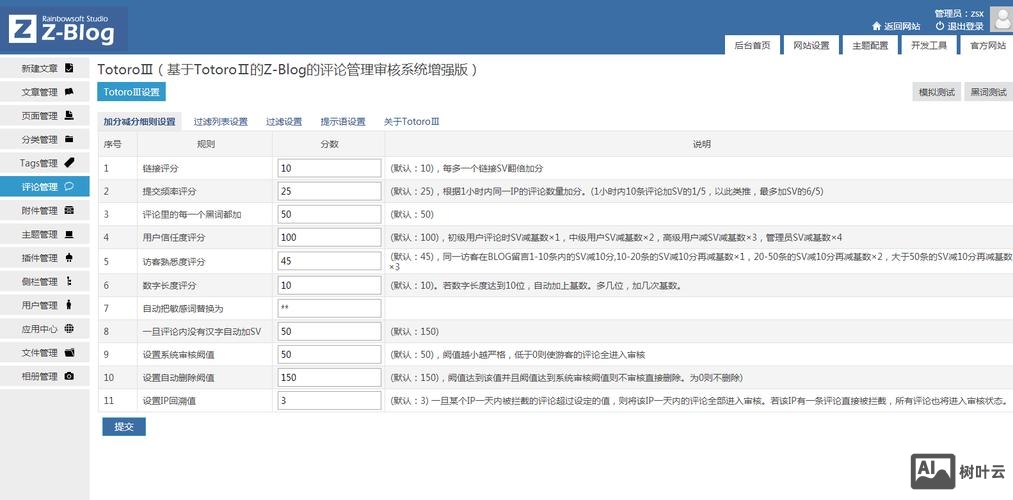
Task: Focus the 一旦评论内没有汉字自动加SV field
Action: pyautogui.click(x=329, y=331)
